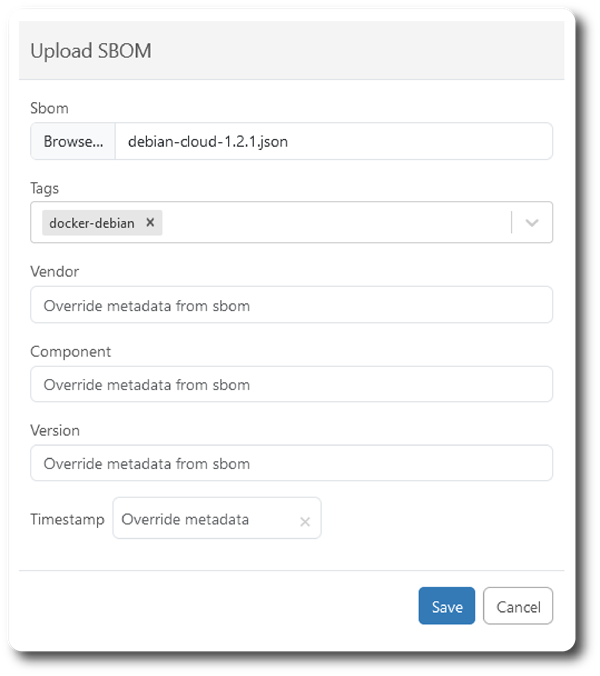Click the Version field label

click(x=55, y=430)
